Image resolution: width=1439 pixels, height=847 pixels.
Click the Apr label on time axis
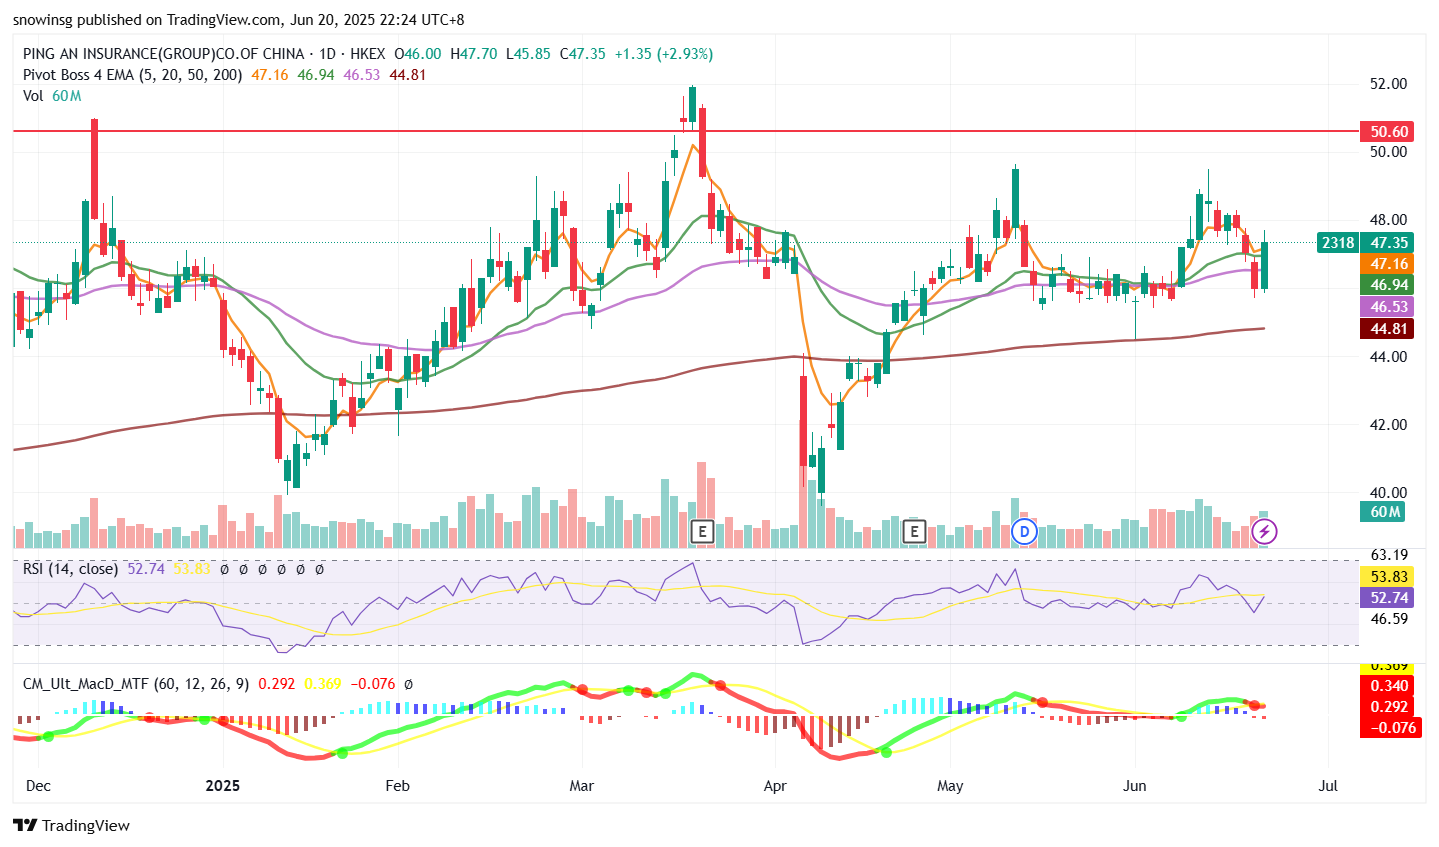tap(775, 786)
